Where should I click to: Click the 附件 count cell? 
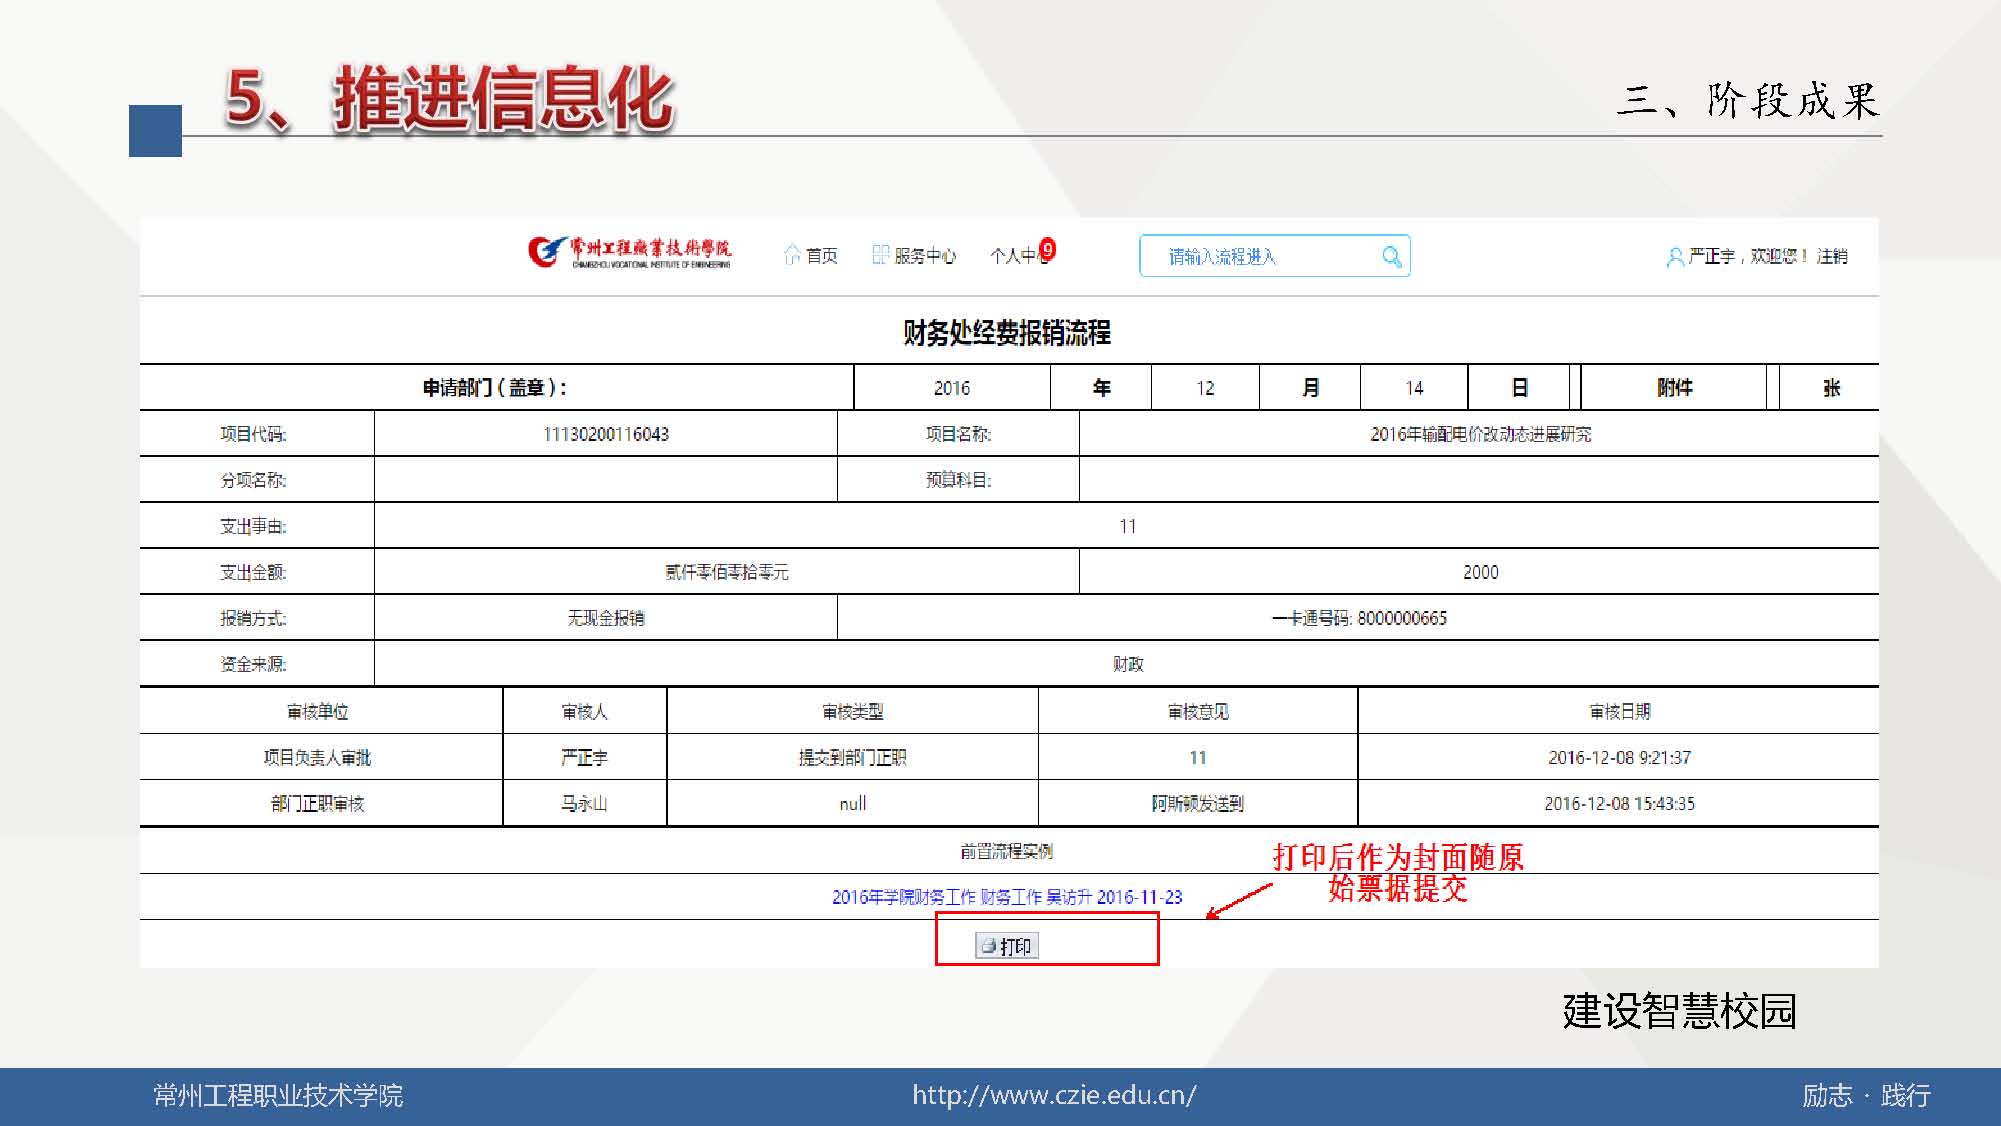(1773, 388)
